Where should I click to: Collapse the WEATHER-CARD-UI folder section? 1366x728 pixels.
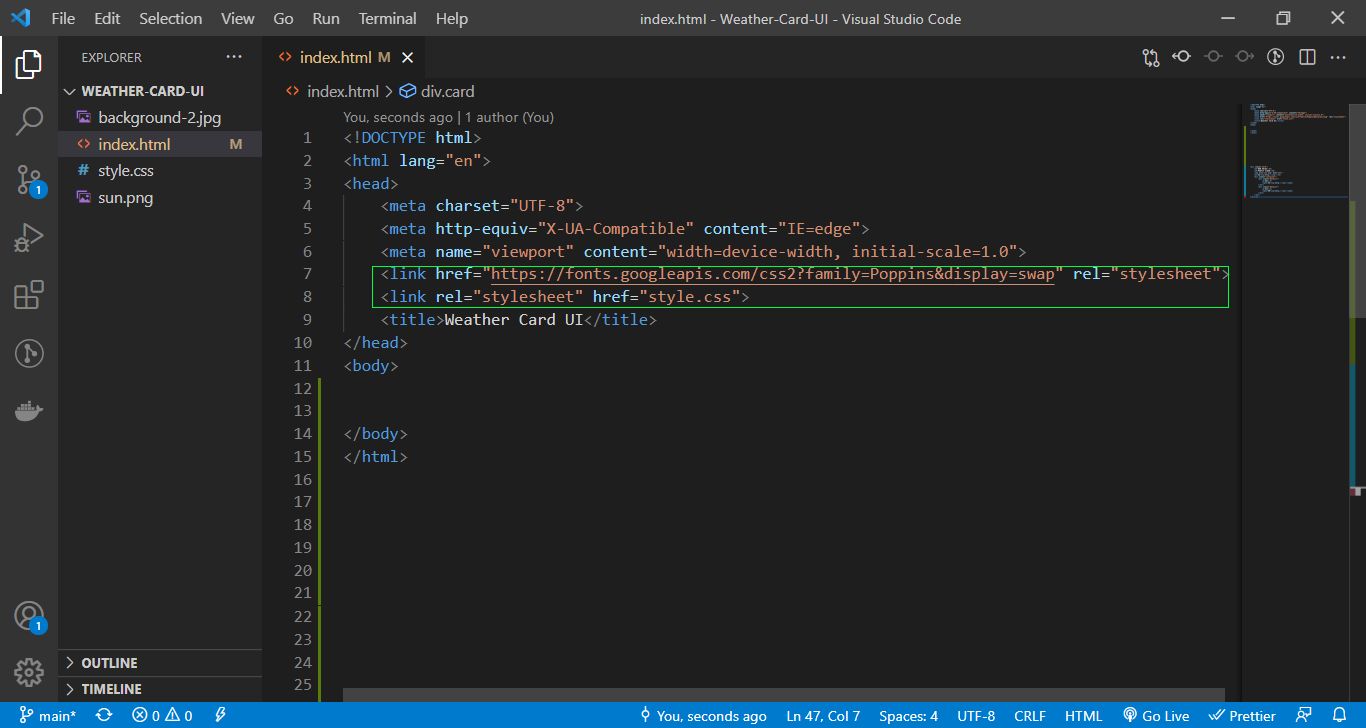coord(160,90)
